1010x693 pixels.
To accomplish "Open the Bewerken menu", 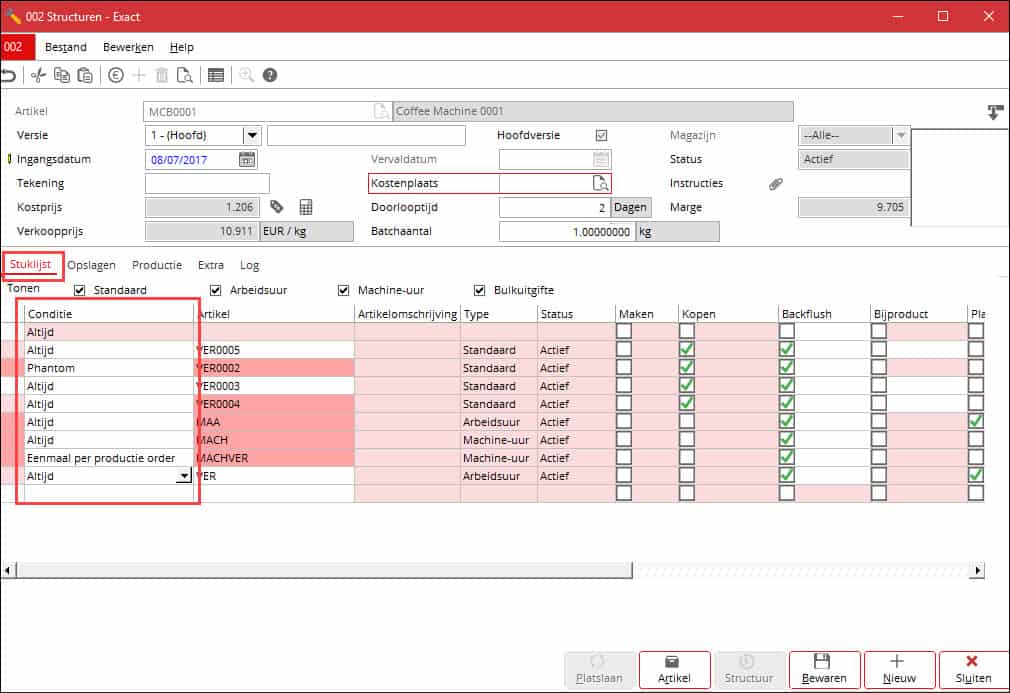I will pyautogui.click(x=128, y=47).
